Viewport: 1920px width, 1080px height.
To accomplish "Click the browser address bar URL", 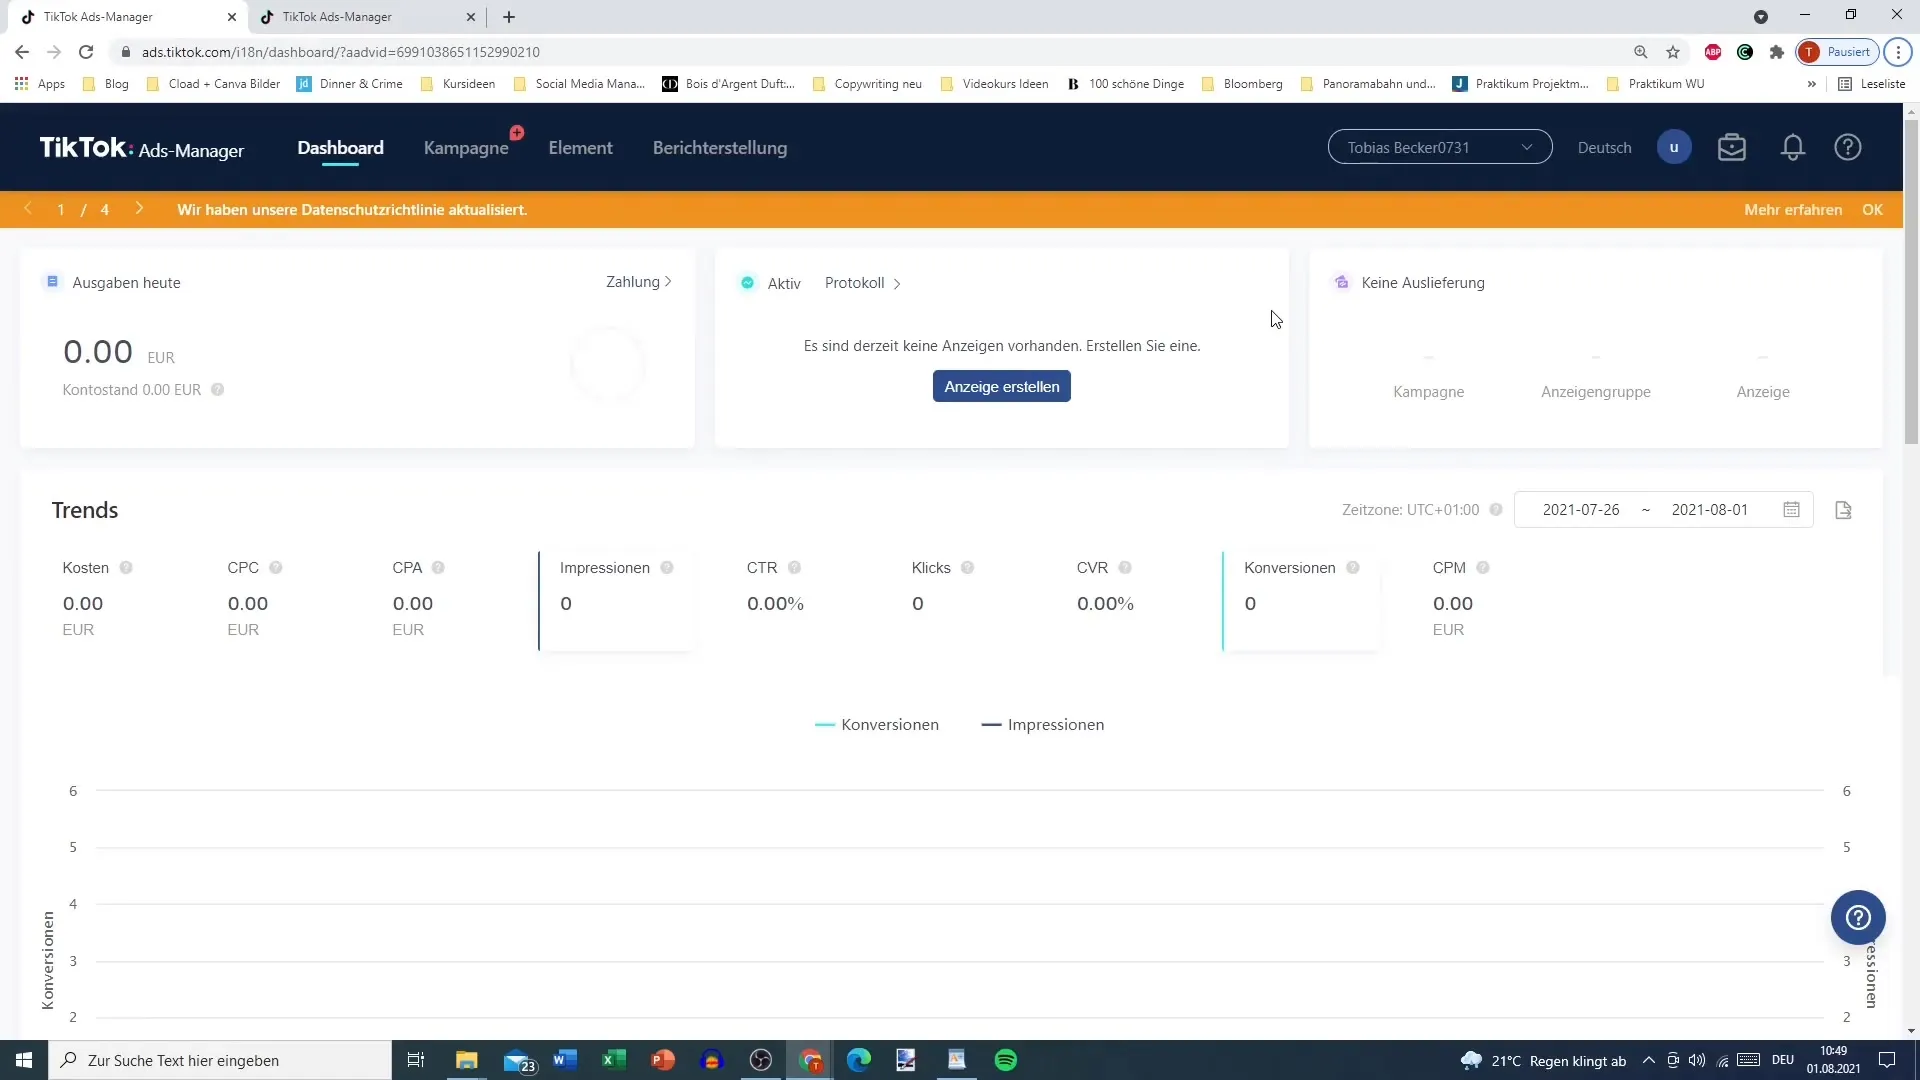I will pyautogui.click(x=340, y=52).
